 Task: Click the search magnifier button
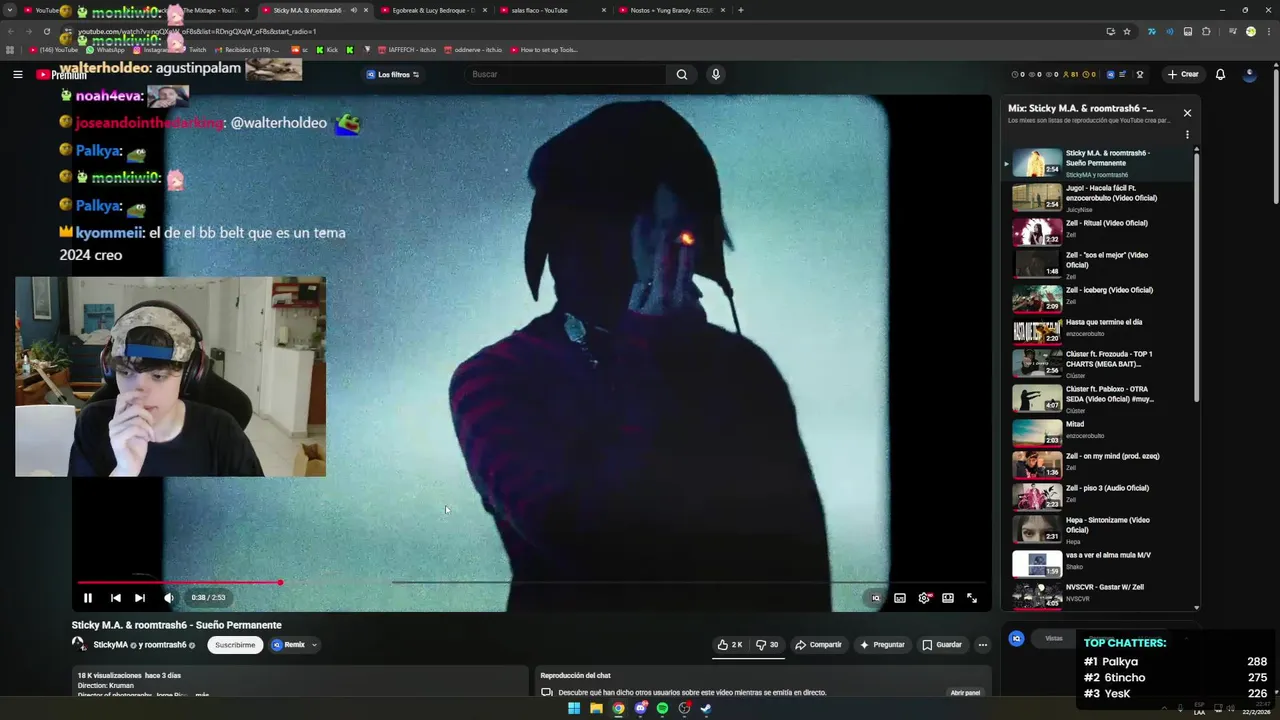coord(681,74)
